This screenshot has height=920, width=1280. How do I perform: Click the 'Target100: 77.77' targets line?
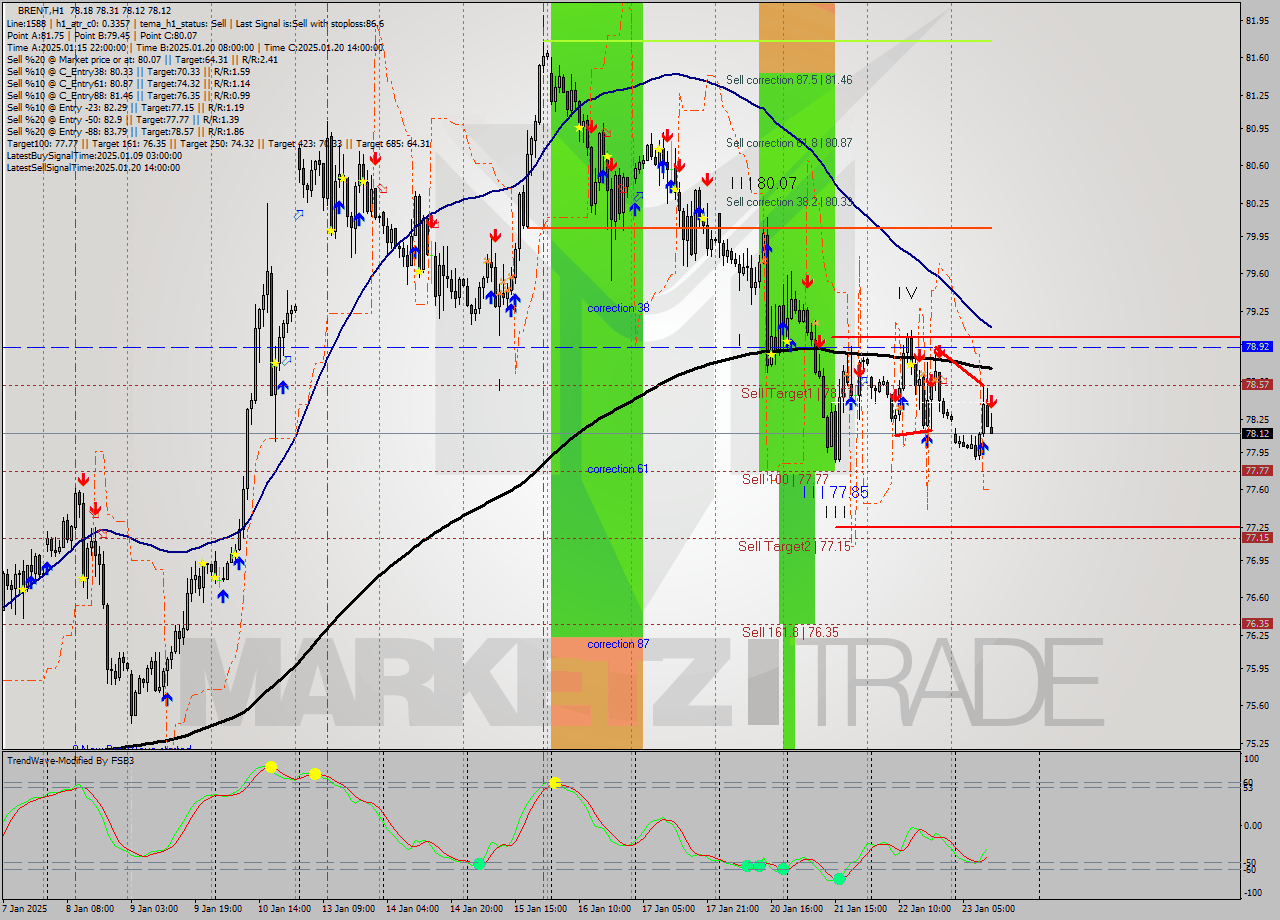218,143
